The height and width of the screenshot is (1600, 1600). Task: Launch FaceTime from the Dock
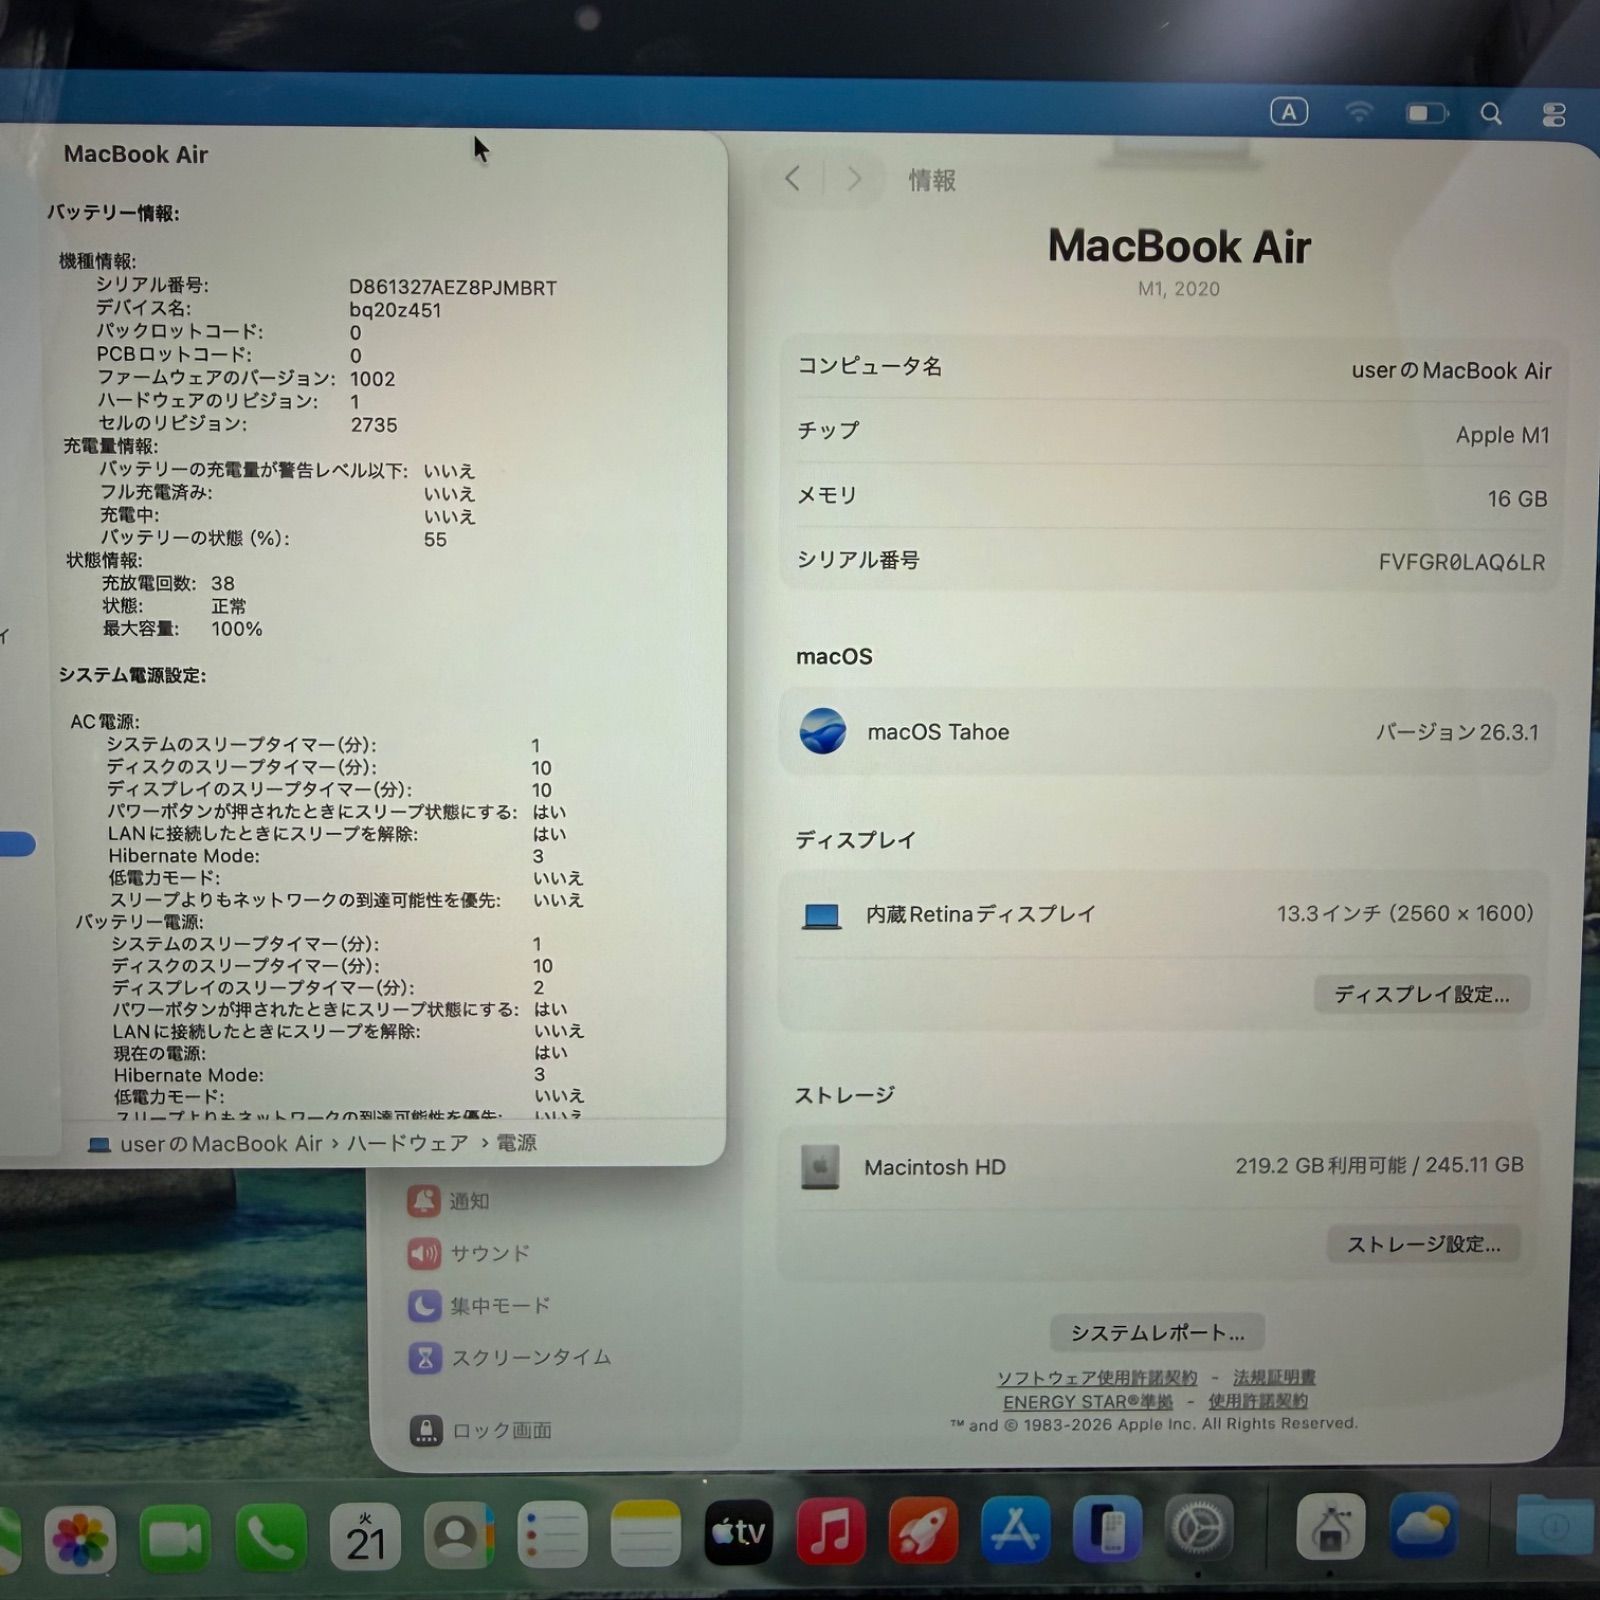point(175,1538)
